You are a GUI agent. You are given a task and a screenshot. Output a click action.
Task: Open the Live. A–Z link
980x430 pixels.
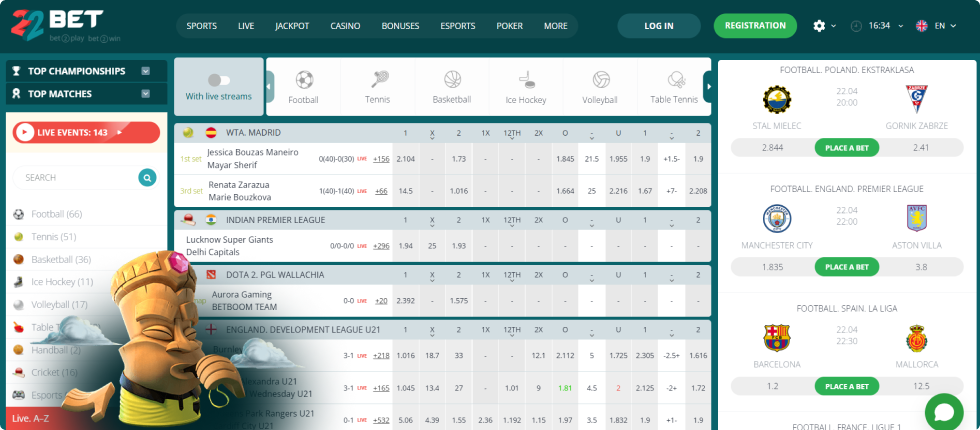pos(30,418)
